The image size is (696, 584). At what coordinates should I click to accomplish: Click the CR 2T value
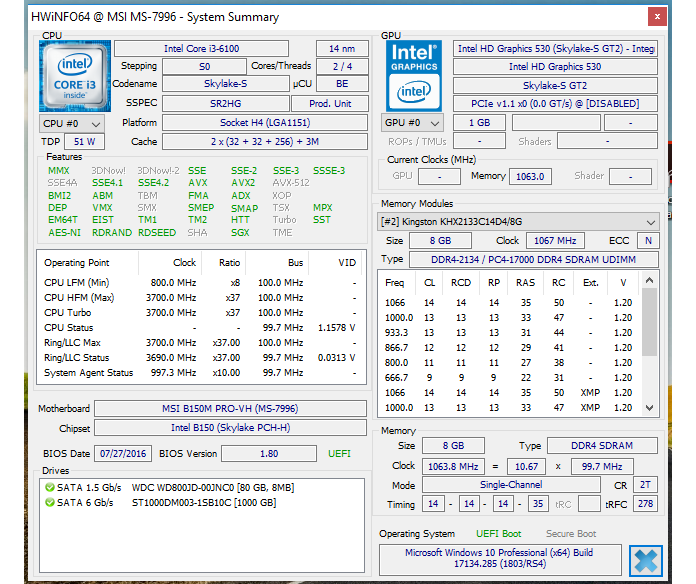point(645,485)
